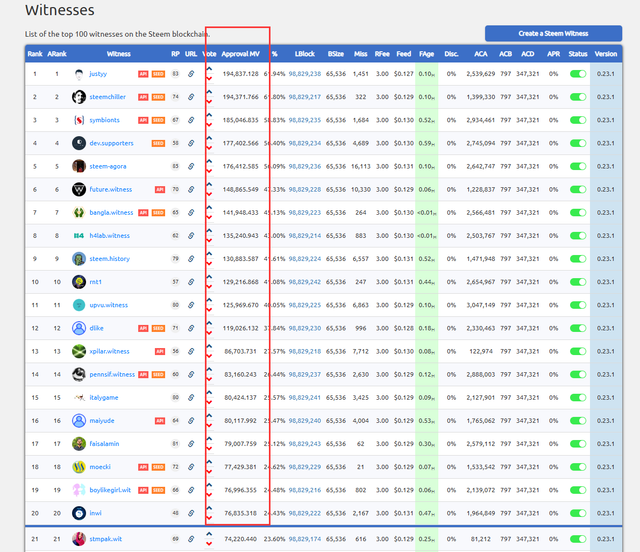The height and width of the screenshot is (552, 640).
Task: Open boylikegirl.wit witness profile link
Action: point(110,490)
